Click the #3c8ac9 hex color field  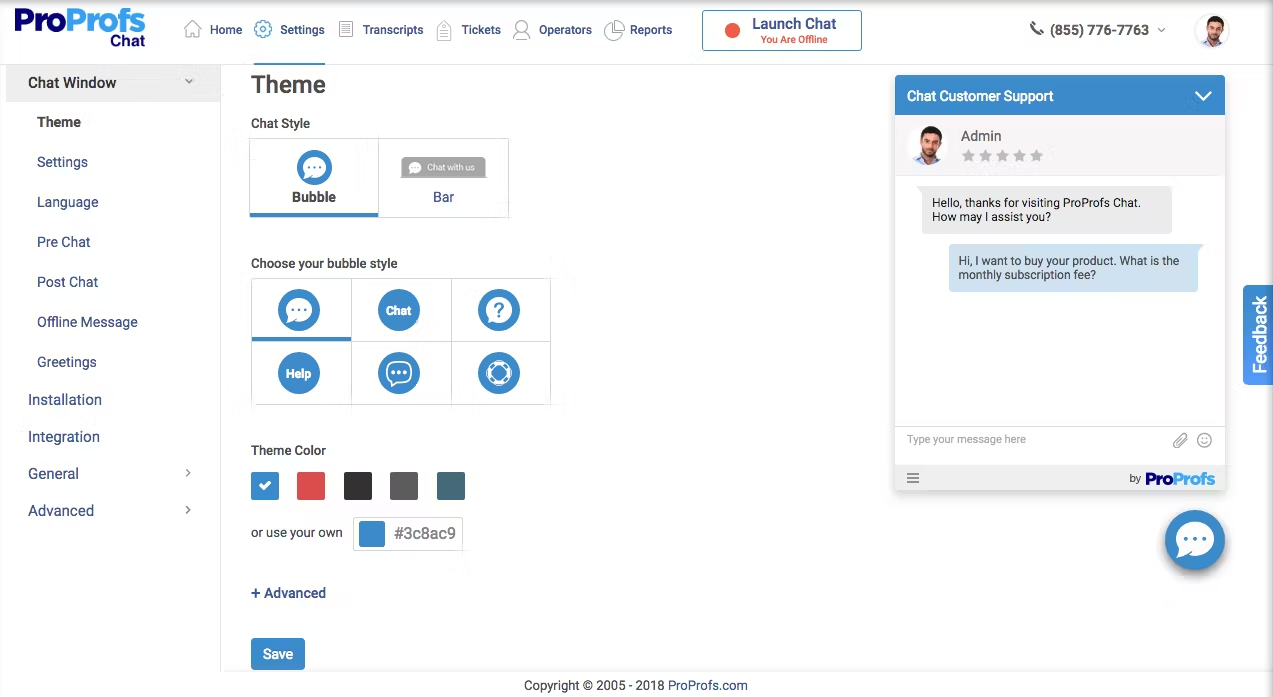[425, 534]
